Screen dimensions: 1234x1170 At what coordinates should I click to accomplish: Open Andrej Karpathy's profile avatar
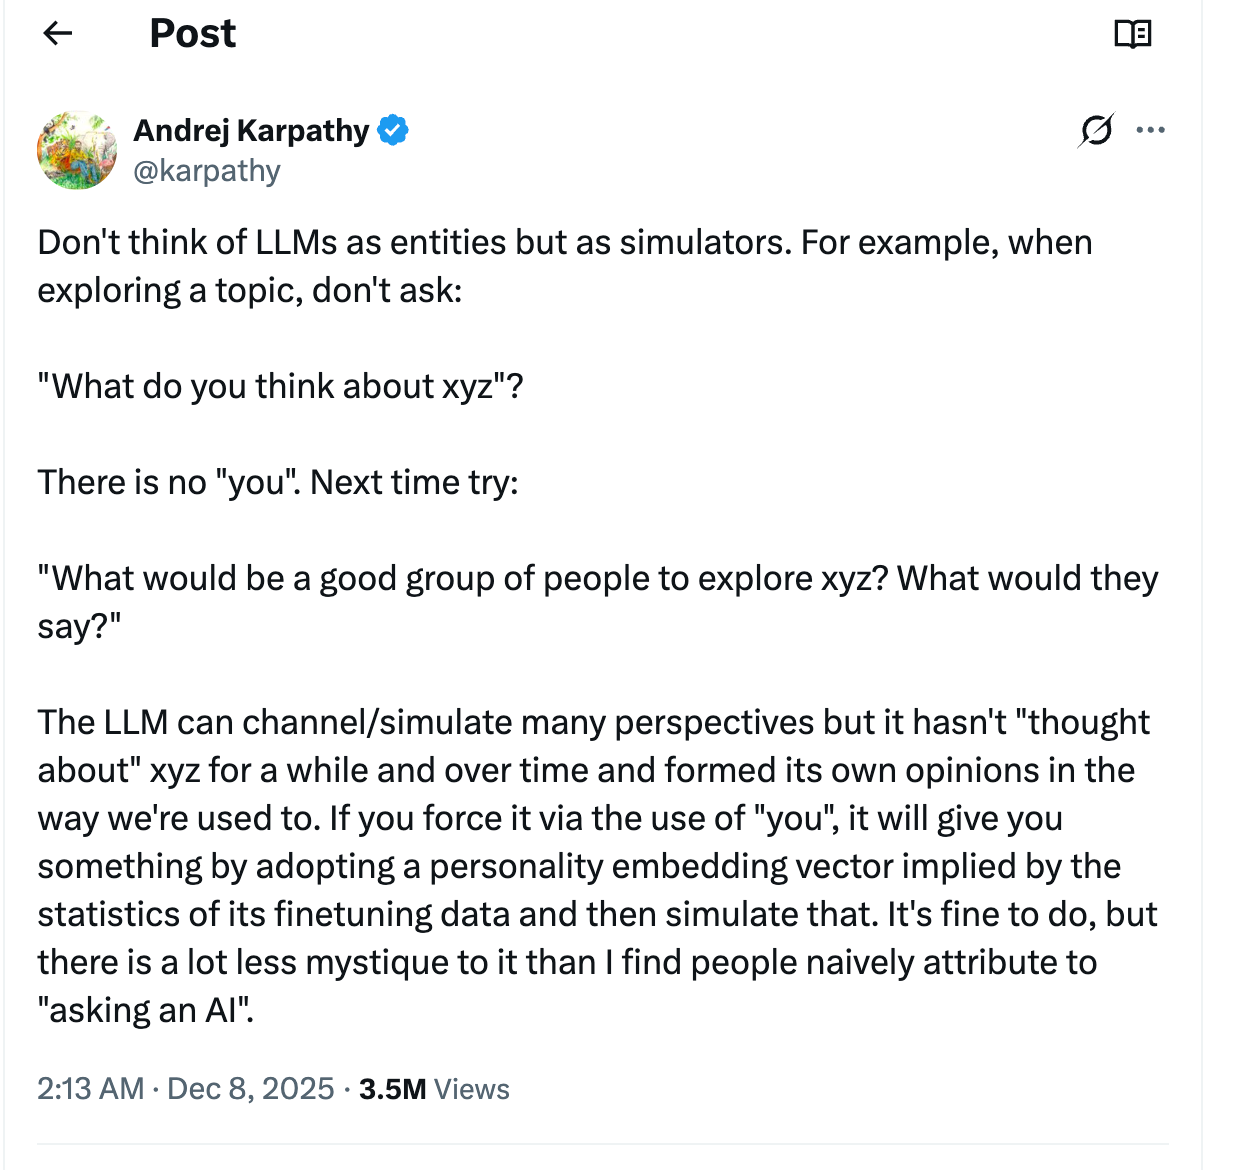click(77, 150)
